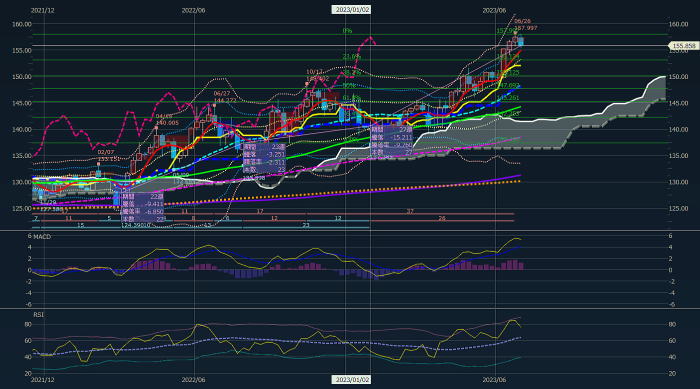This screenshot has height=389, width=700.
Task: Click 145.00 on the left price axis
Action: coord(21,103)
